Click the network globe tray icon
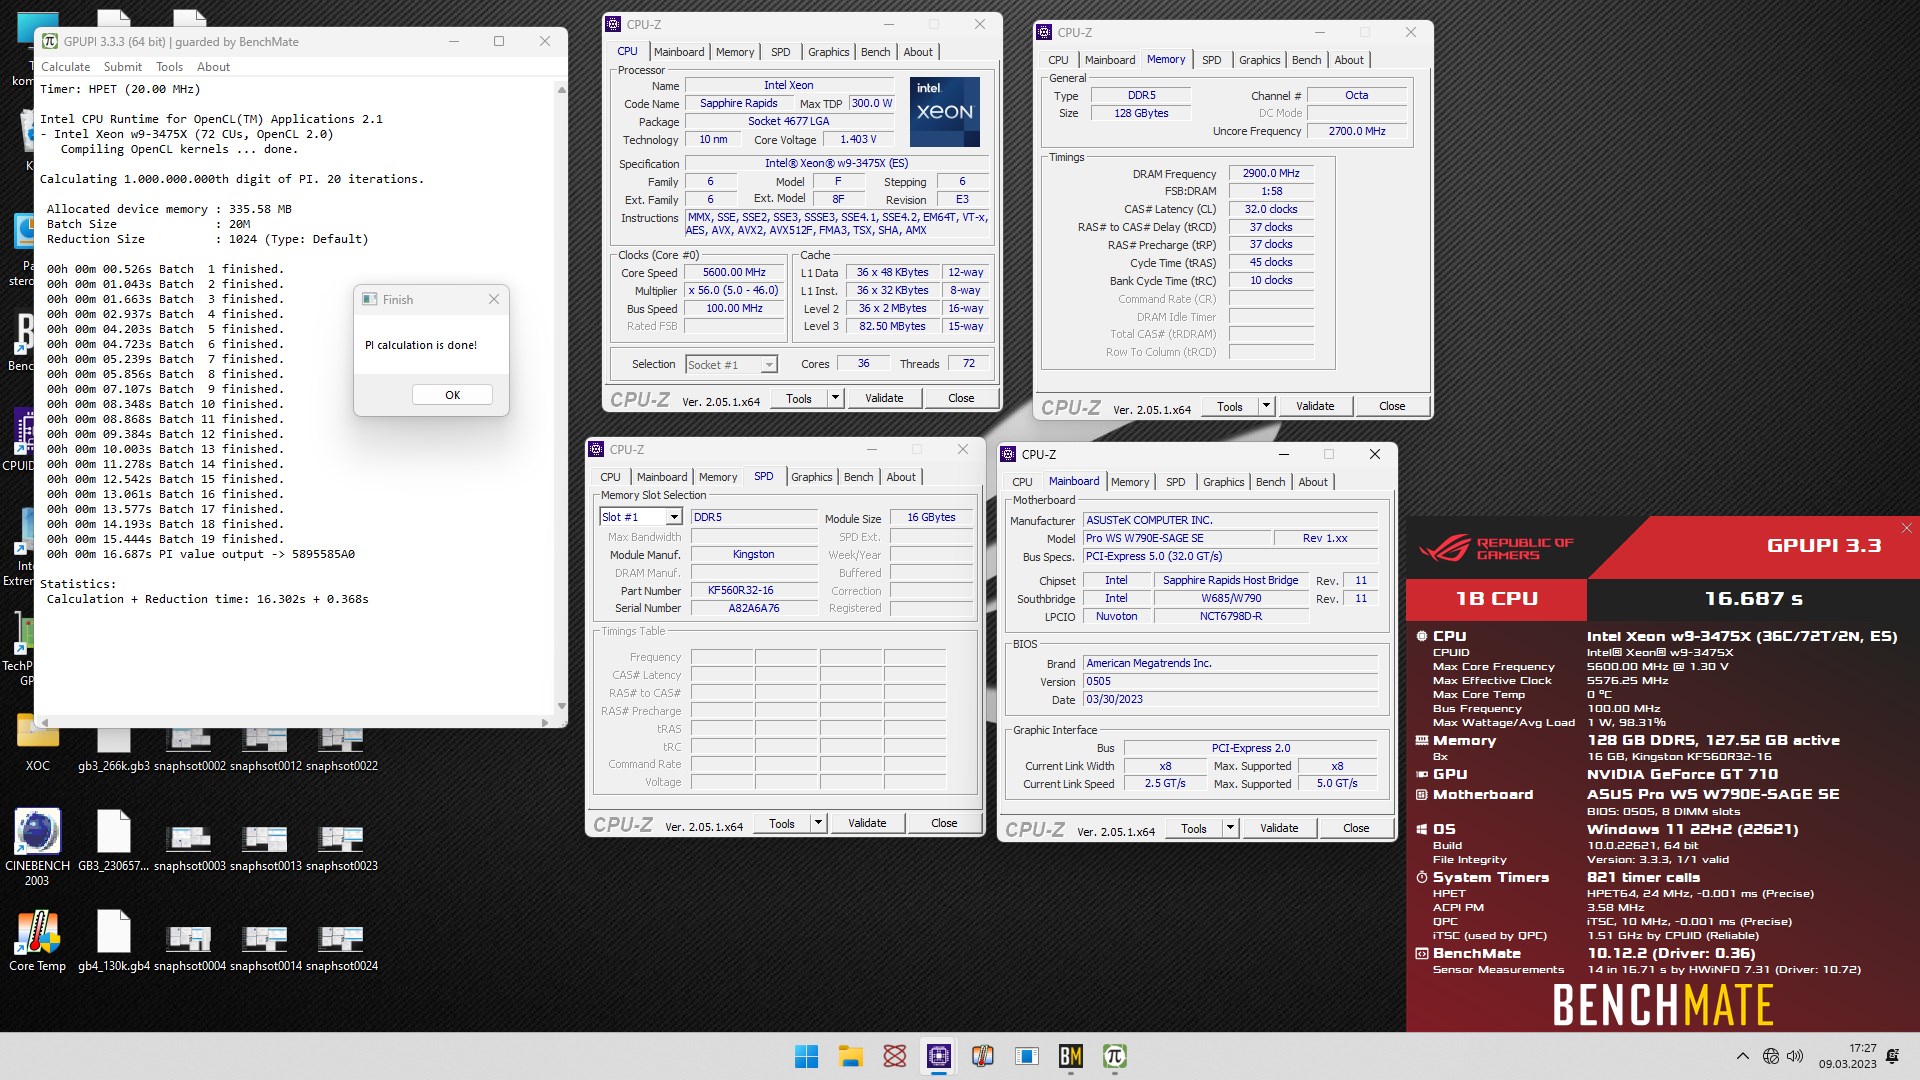1920x1080 pixels. [x=1770, y=1056]
